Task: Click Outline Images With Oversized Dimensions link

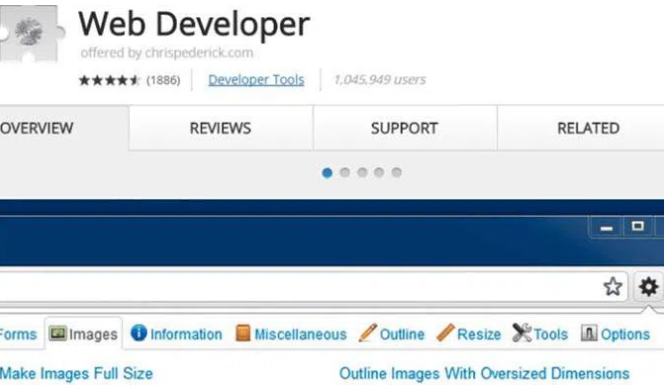Action: point(484,374)
